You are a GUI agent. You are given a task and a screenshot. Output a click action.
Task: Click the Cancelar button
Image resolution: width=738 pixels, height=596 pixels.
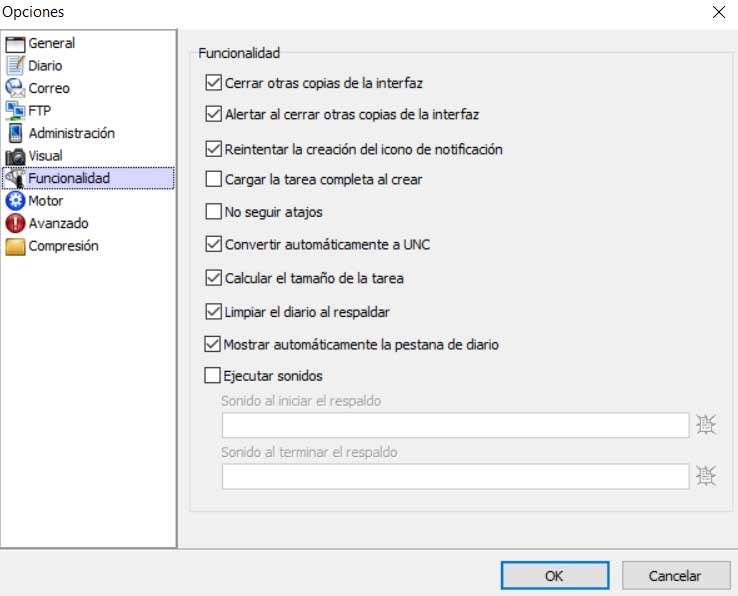(674, 575)
